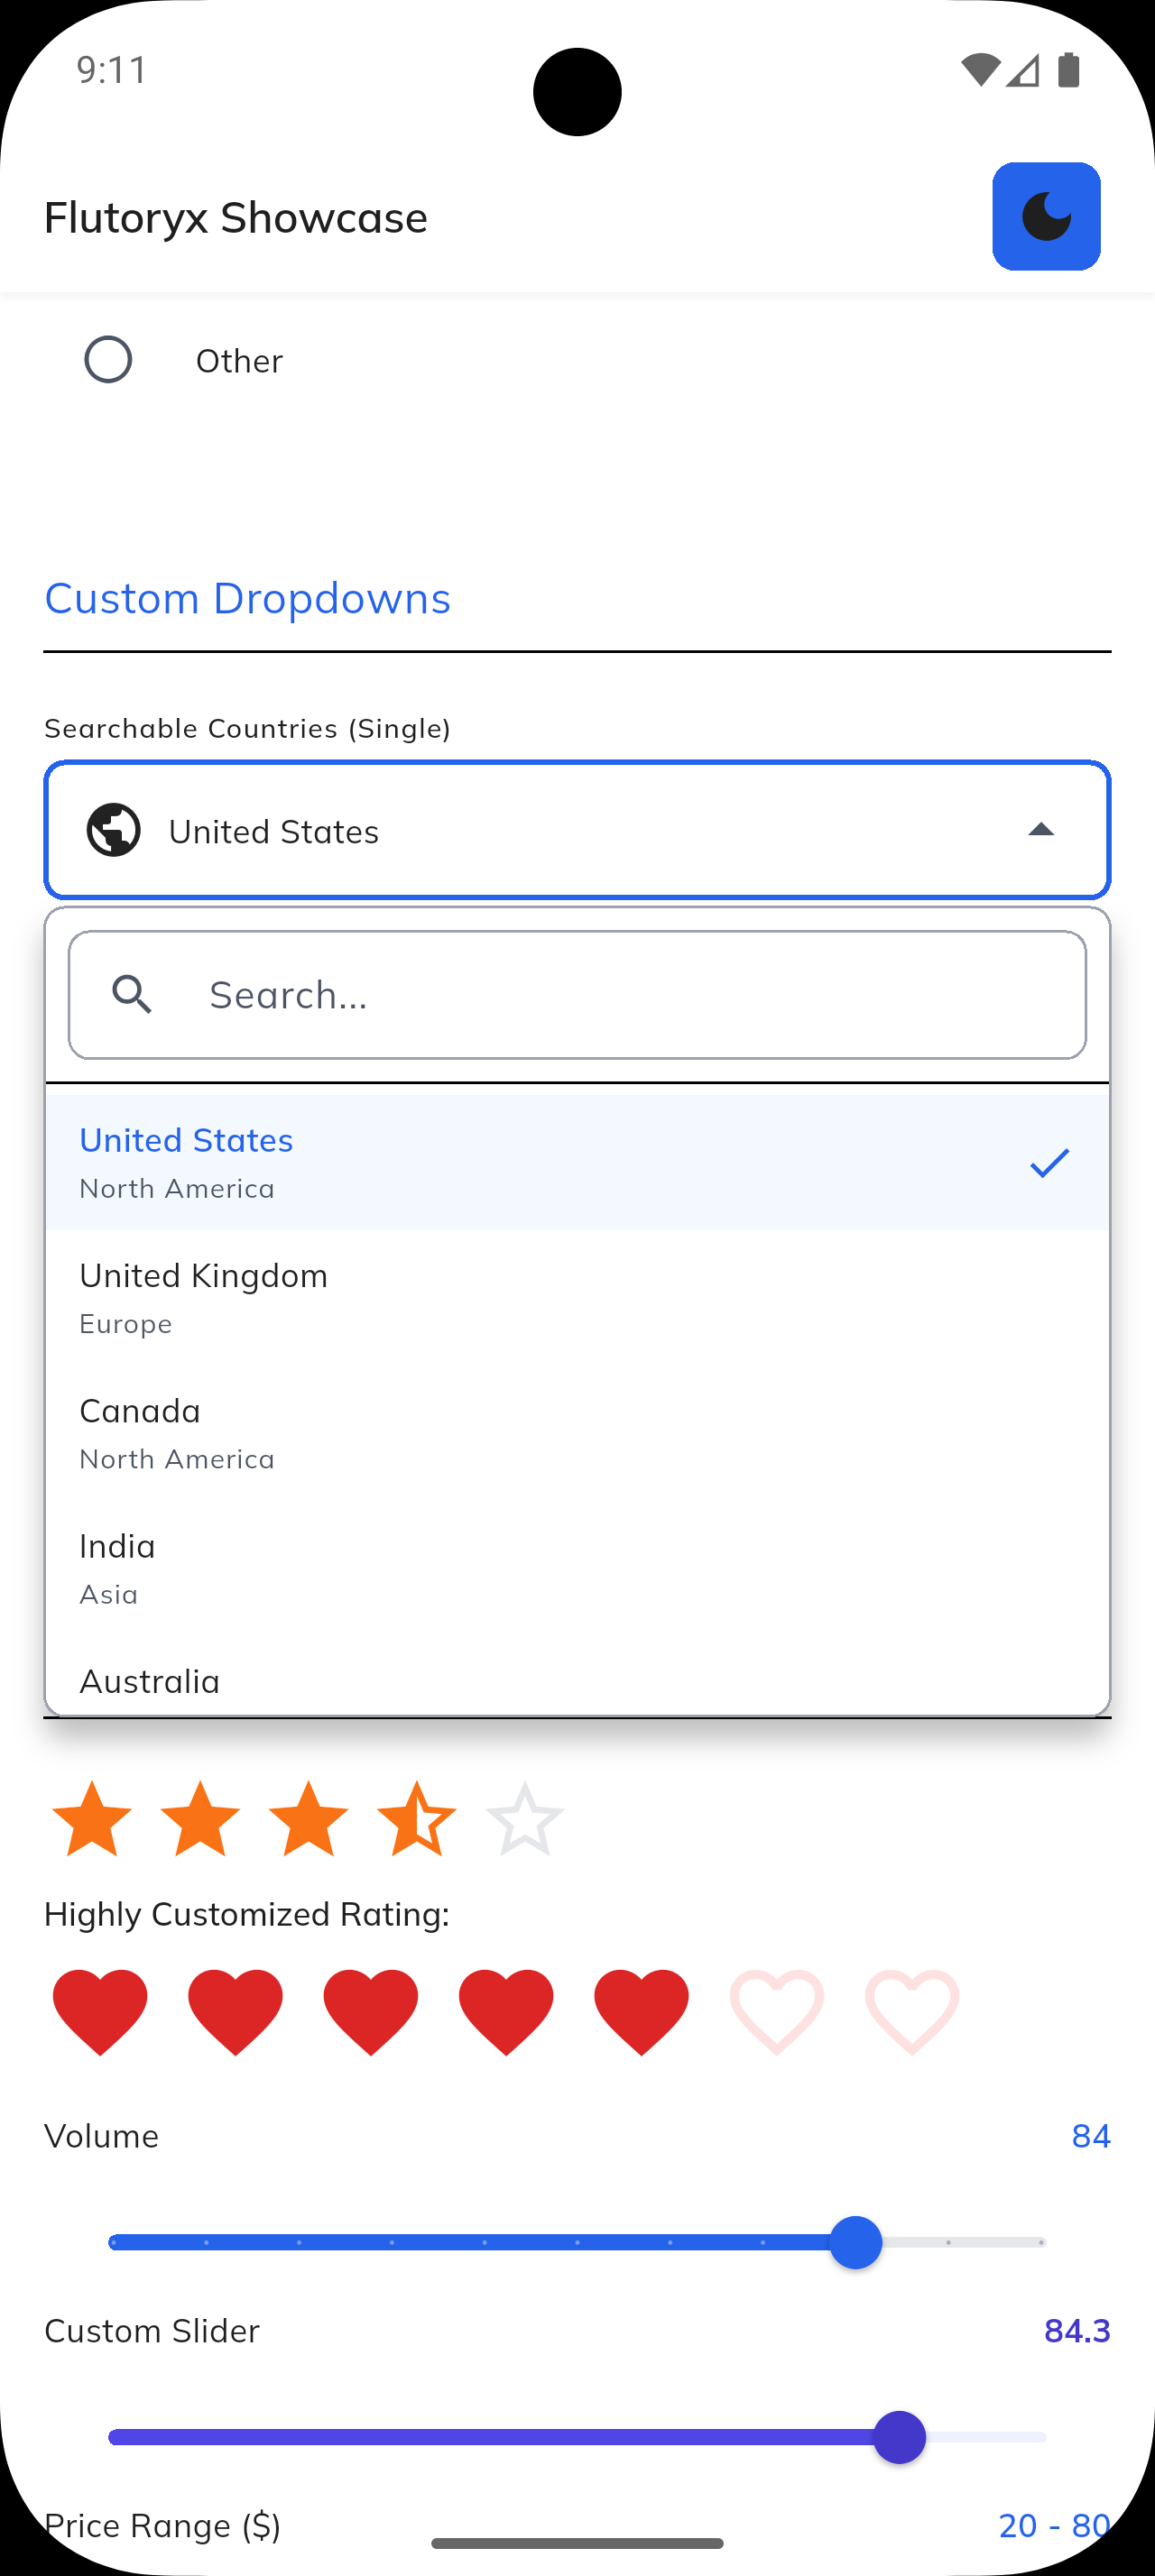This screenshot has height=2576, width=1155.
Task: Toggle dark mode with the moon icon
Action: [x=1046, y=215]
